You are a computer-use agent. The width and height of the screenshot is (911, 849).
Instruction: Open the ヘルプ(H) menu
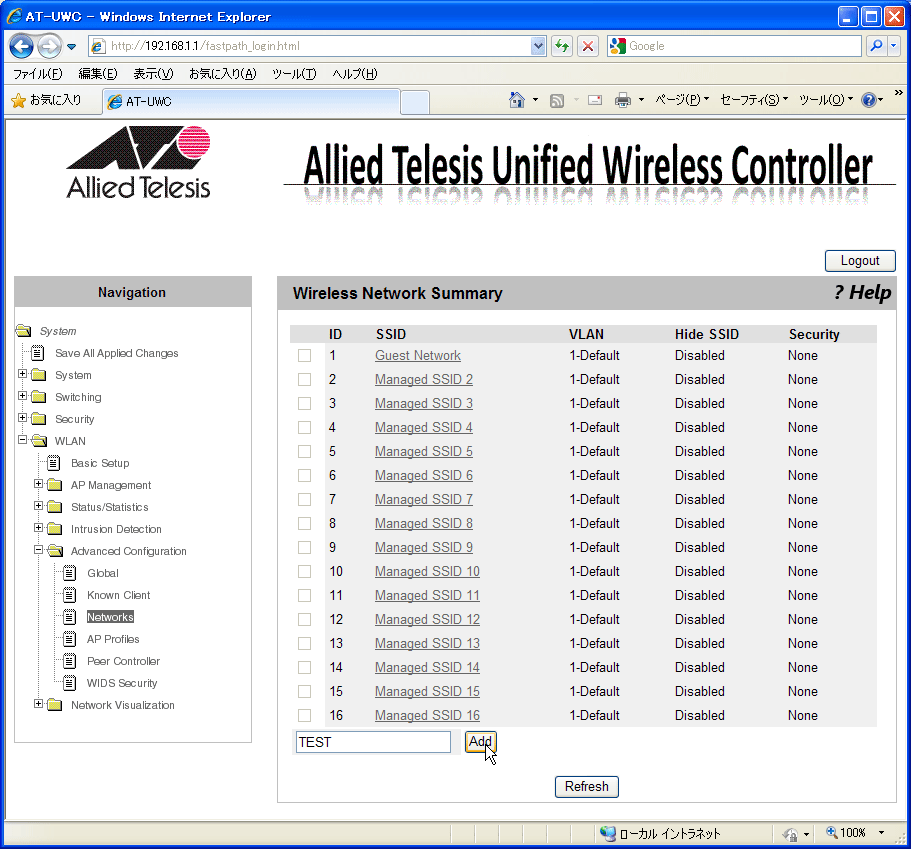click(354, 74)
